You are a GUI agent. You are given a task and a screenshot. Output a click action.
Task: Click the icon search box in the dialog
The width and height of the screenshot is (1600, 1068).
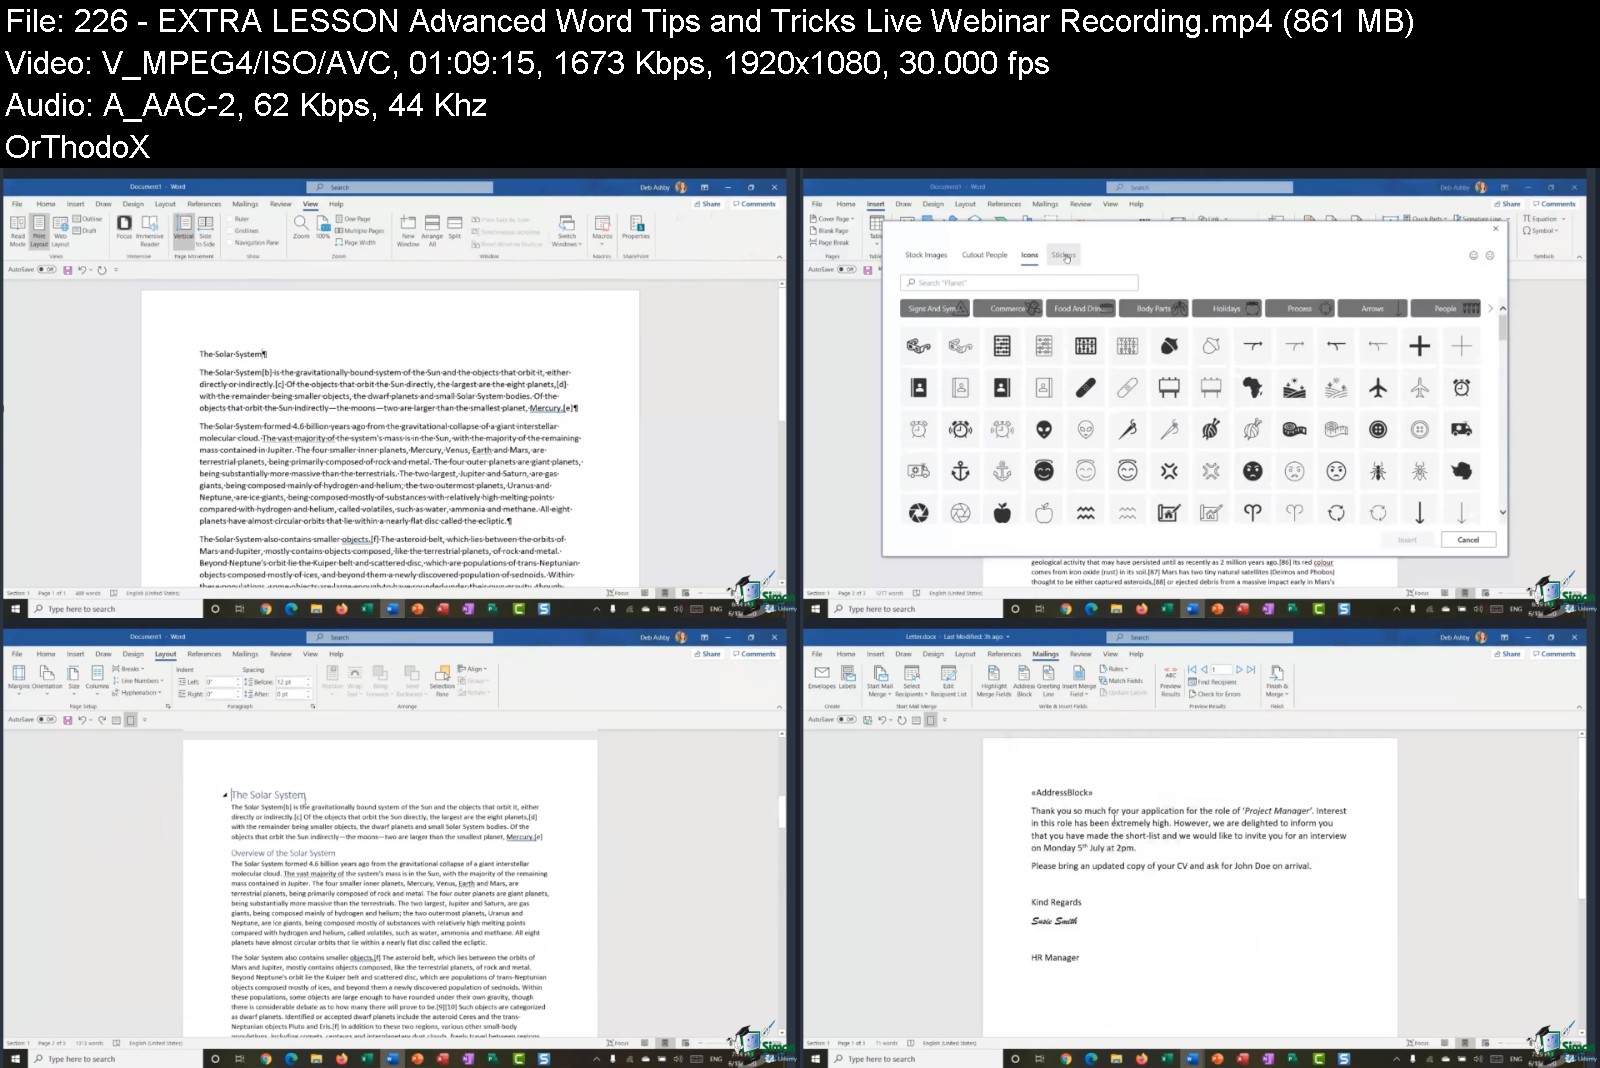pos(1019,283)
